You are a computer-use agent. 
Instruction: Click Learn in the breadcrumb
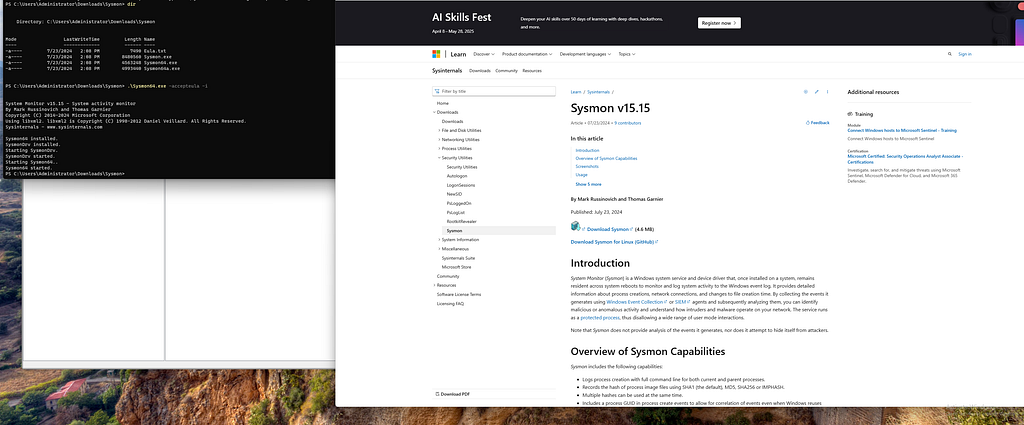pyautogui.click(x=576, y=92)
